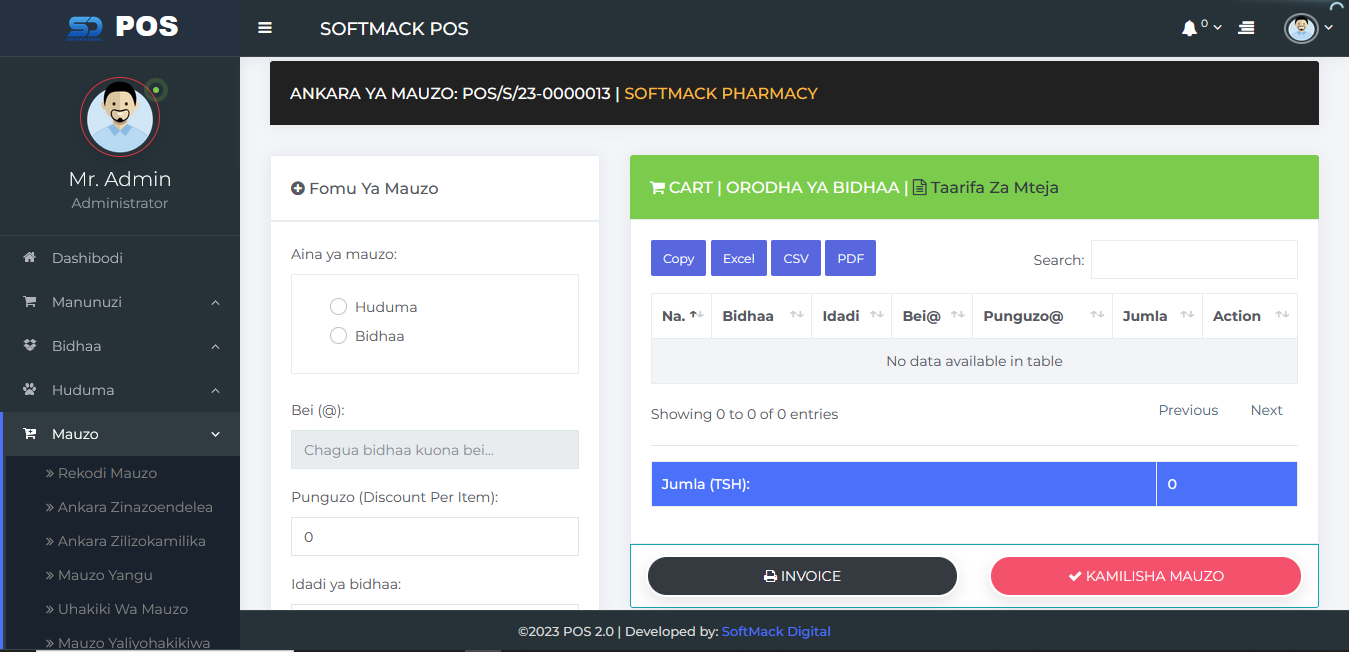1349x652 pixels.
Task: Select the Bidhaa radio button
Action: (338, 336)
